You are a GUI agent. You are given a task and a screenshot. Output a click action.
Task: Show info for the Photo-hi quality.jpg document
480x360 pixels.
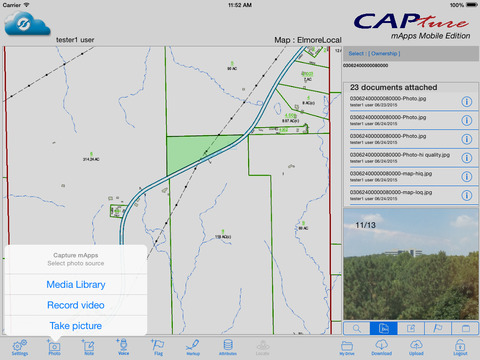coord(467,158)
